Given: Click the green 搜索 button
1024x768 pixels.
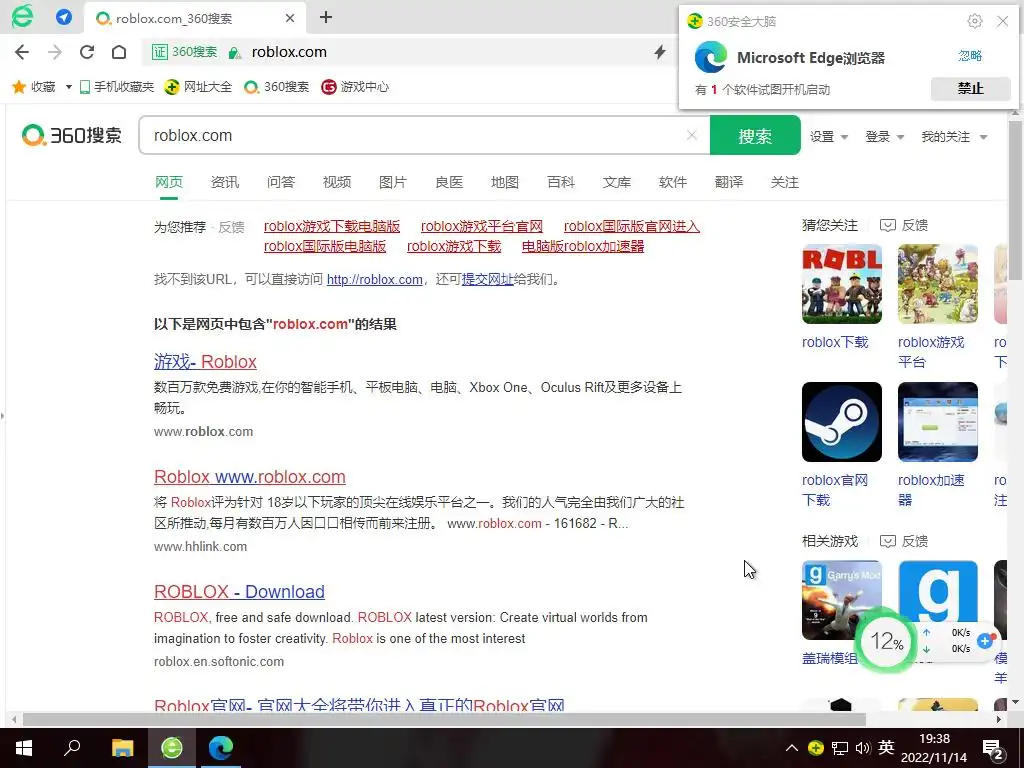Looking at the screenshot, I should tap(755, 135).
